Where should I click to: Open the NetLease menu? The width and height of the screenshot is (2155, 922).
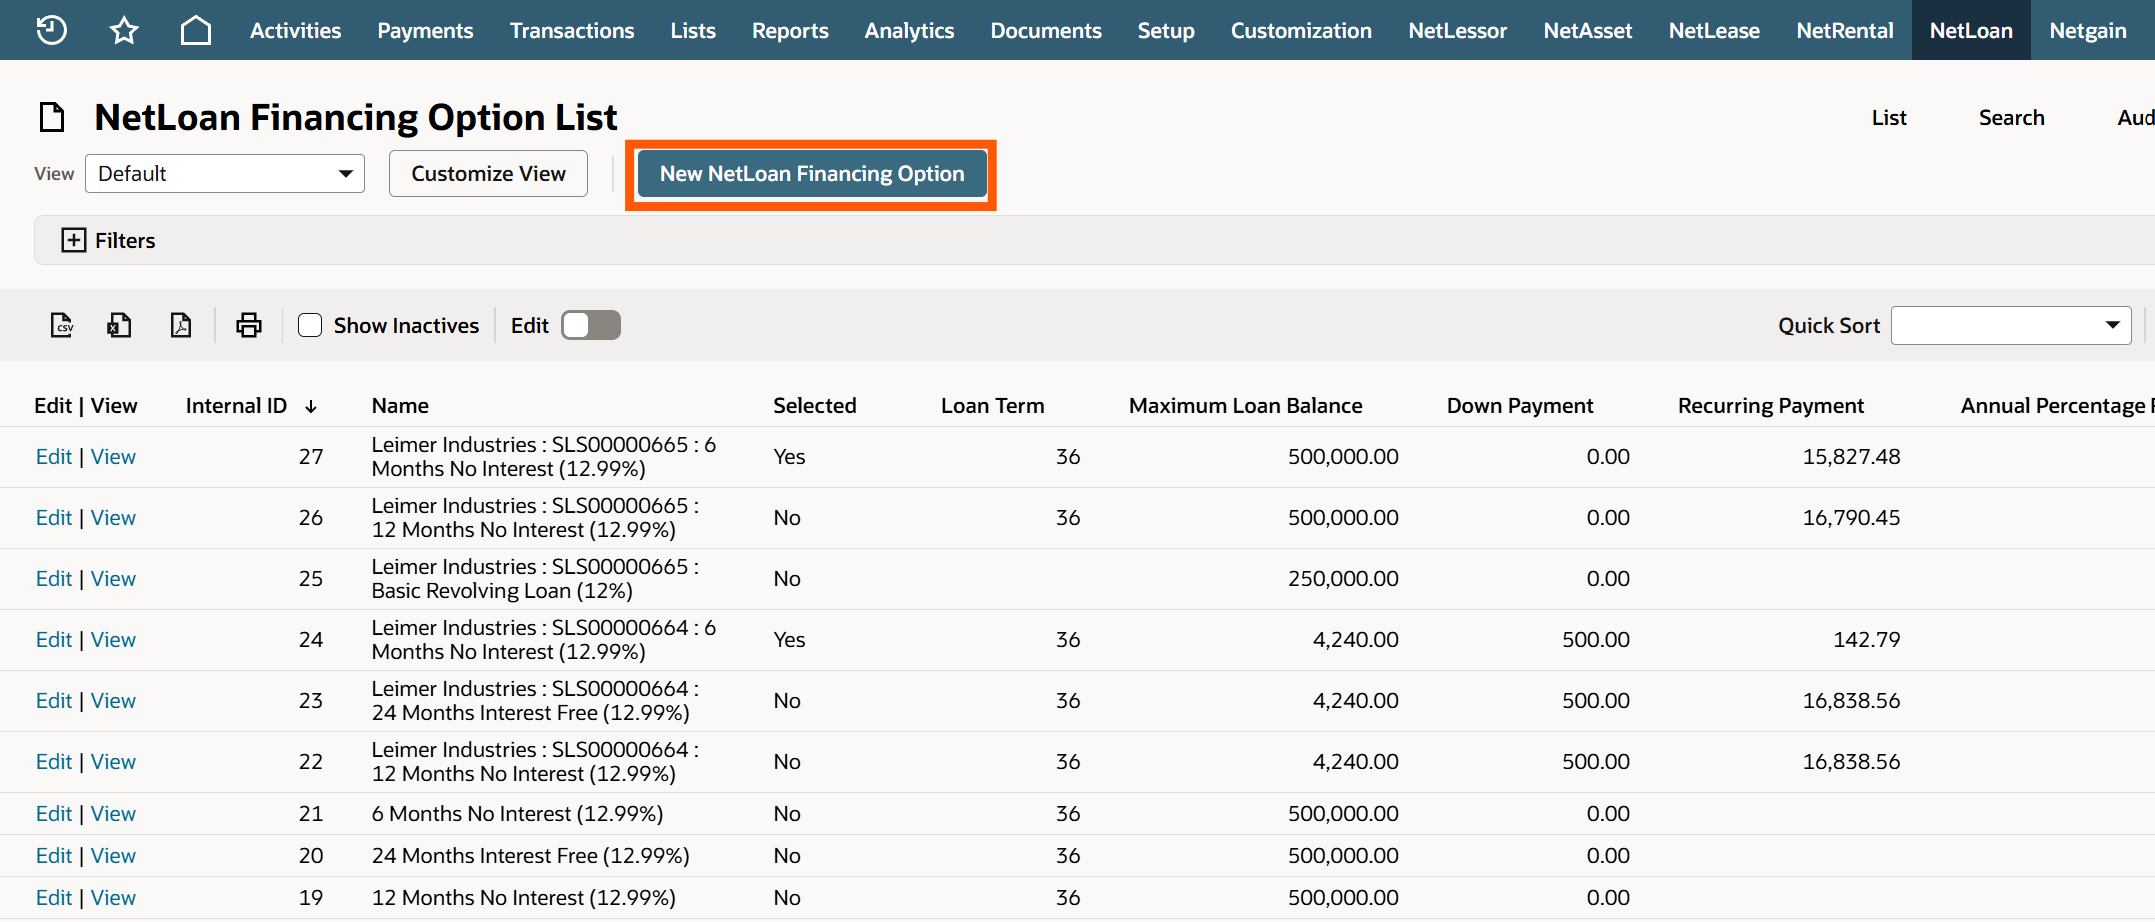coord(1713,30)
